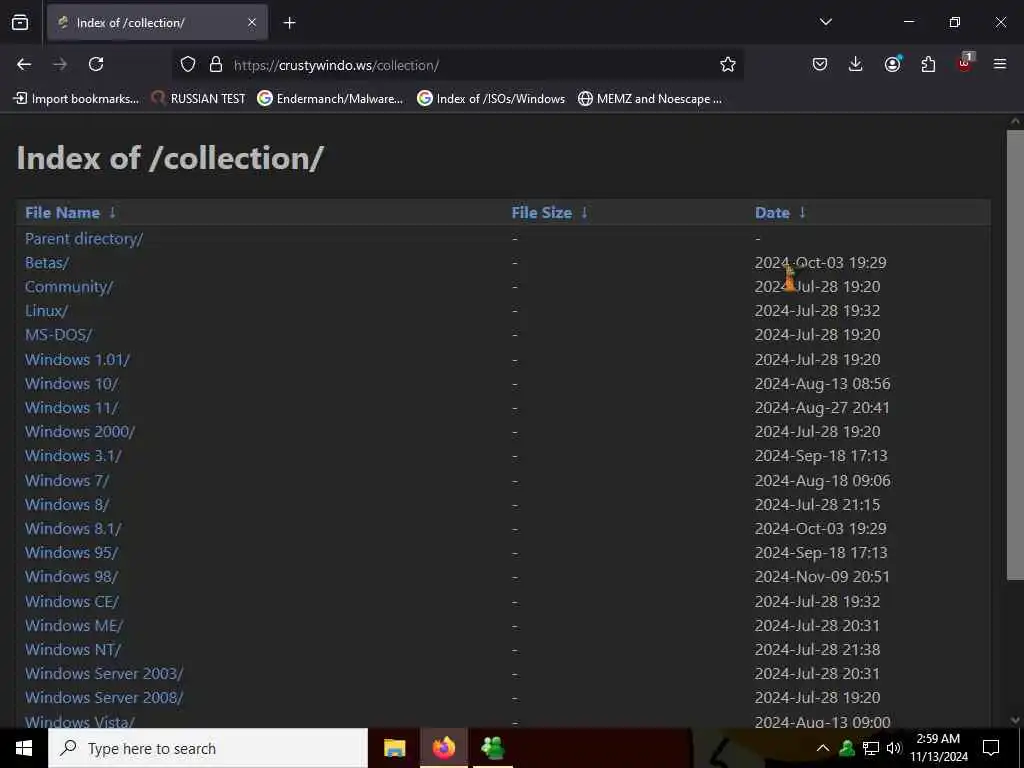Open the notification center icon
This screenshot has width=1024, height=768.
click(x=991, y=748)
